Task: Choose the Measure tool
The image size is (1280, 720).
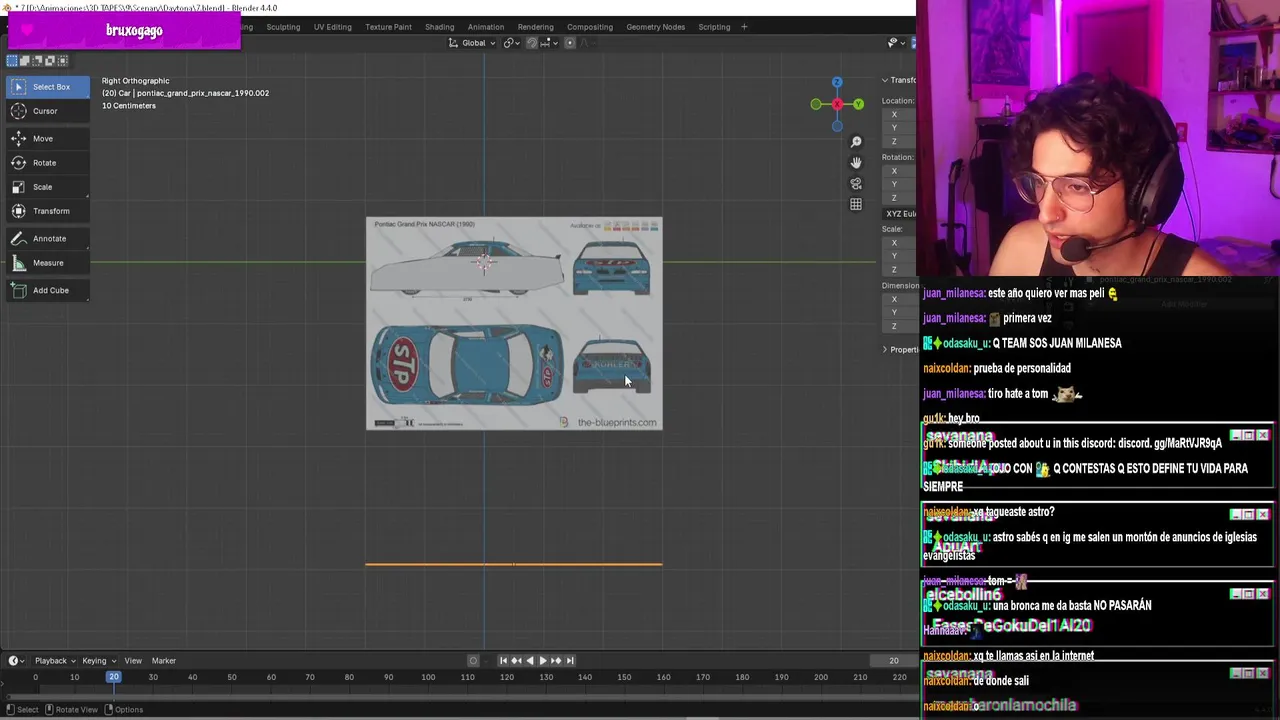Action: pyautogui.click(x=47, y=263)
